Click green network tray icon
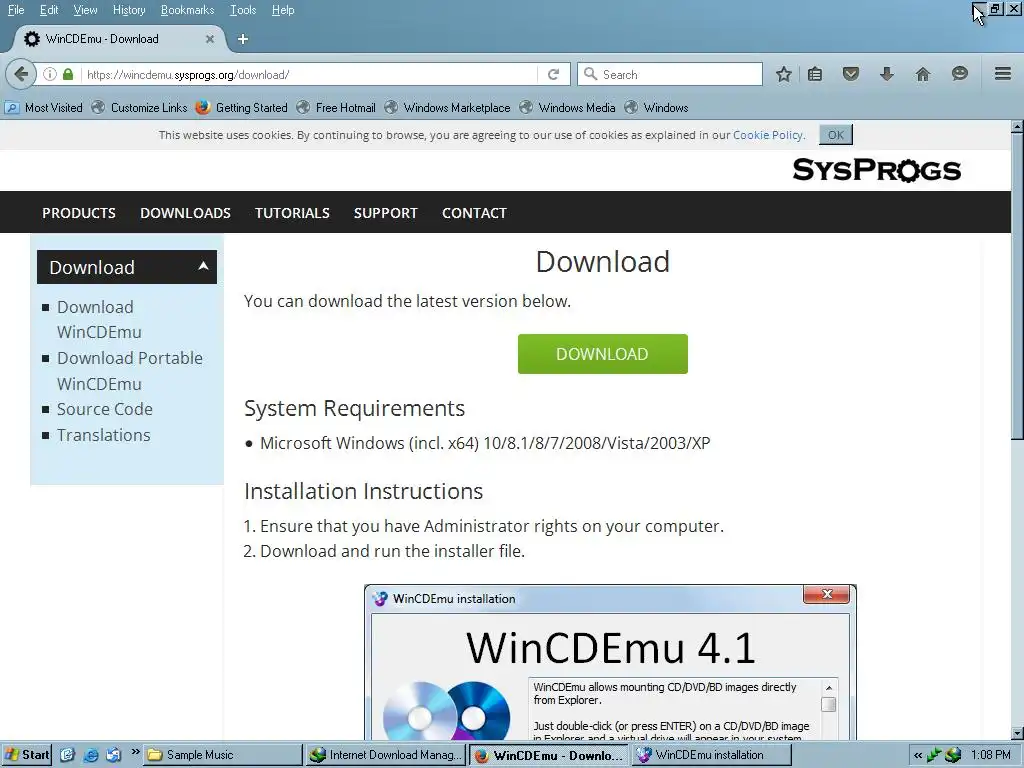 tap(935, 755)
